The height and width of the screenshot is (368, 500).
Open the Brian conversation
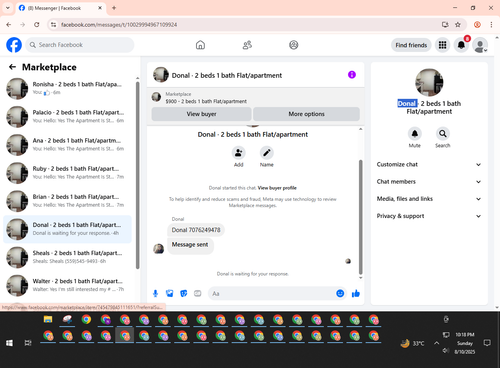[67, 201]
